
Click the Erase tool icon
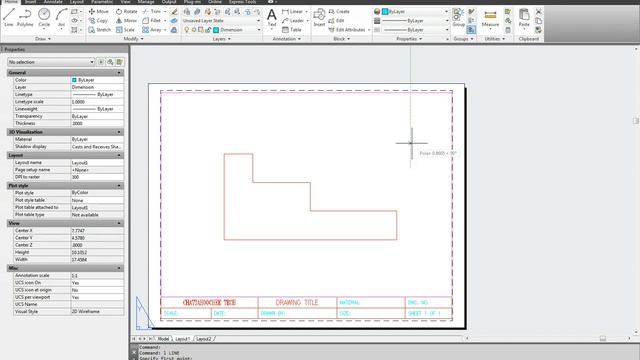174,11
